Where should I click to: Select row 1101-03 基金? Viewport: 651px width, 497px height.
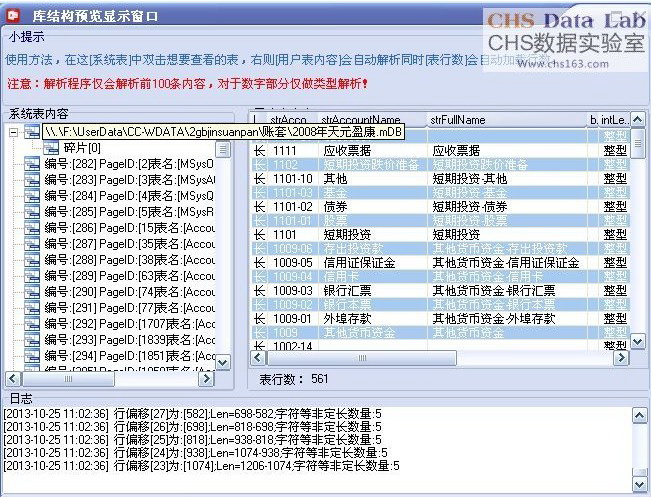pyautogui.click(x=441, y=193)
